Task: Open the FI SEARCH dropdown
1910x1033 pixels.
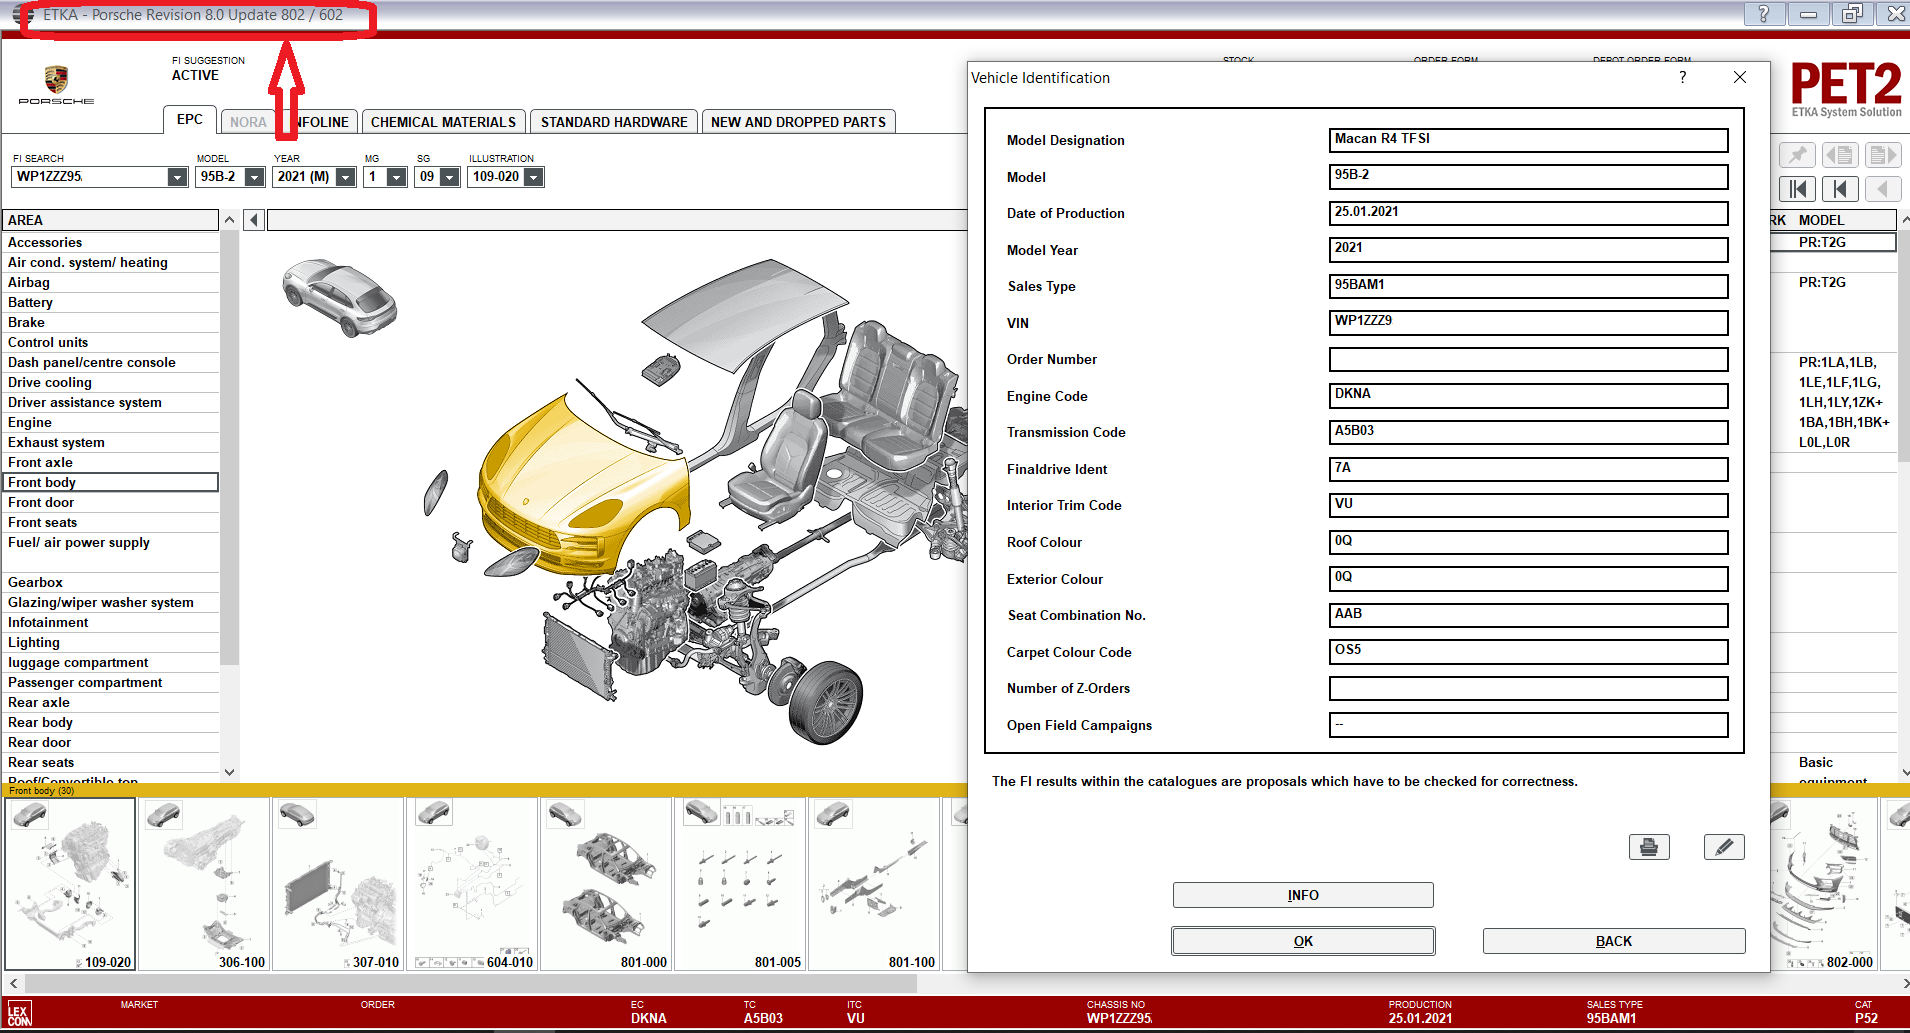Action: click(177, 177)
